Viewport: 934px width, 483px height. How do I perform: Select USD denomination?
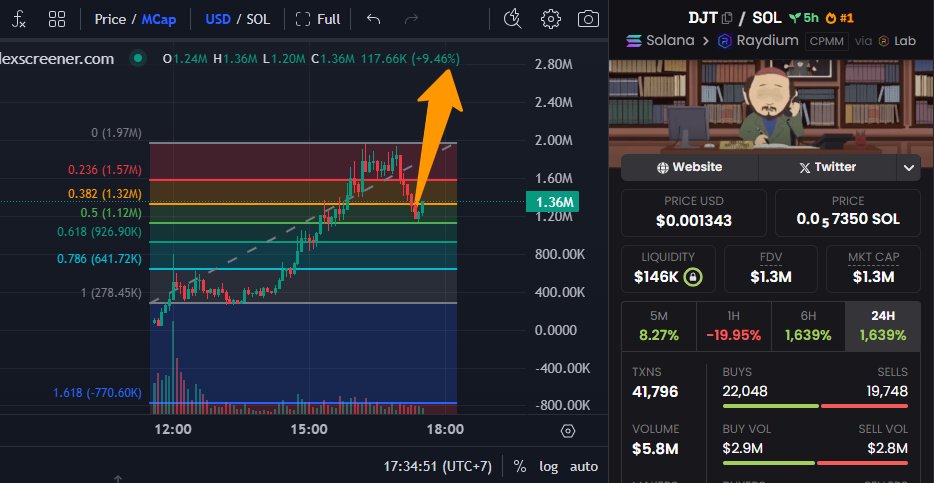point(218,20)
